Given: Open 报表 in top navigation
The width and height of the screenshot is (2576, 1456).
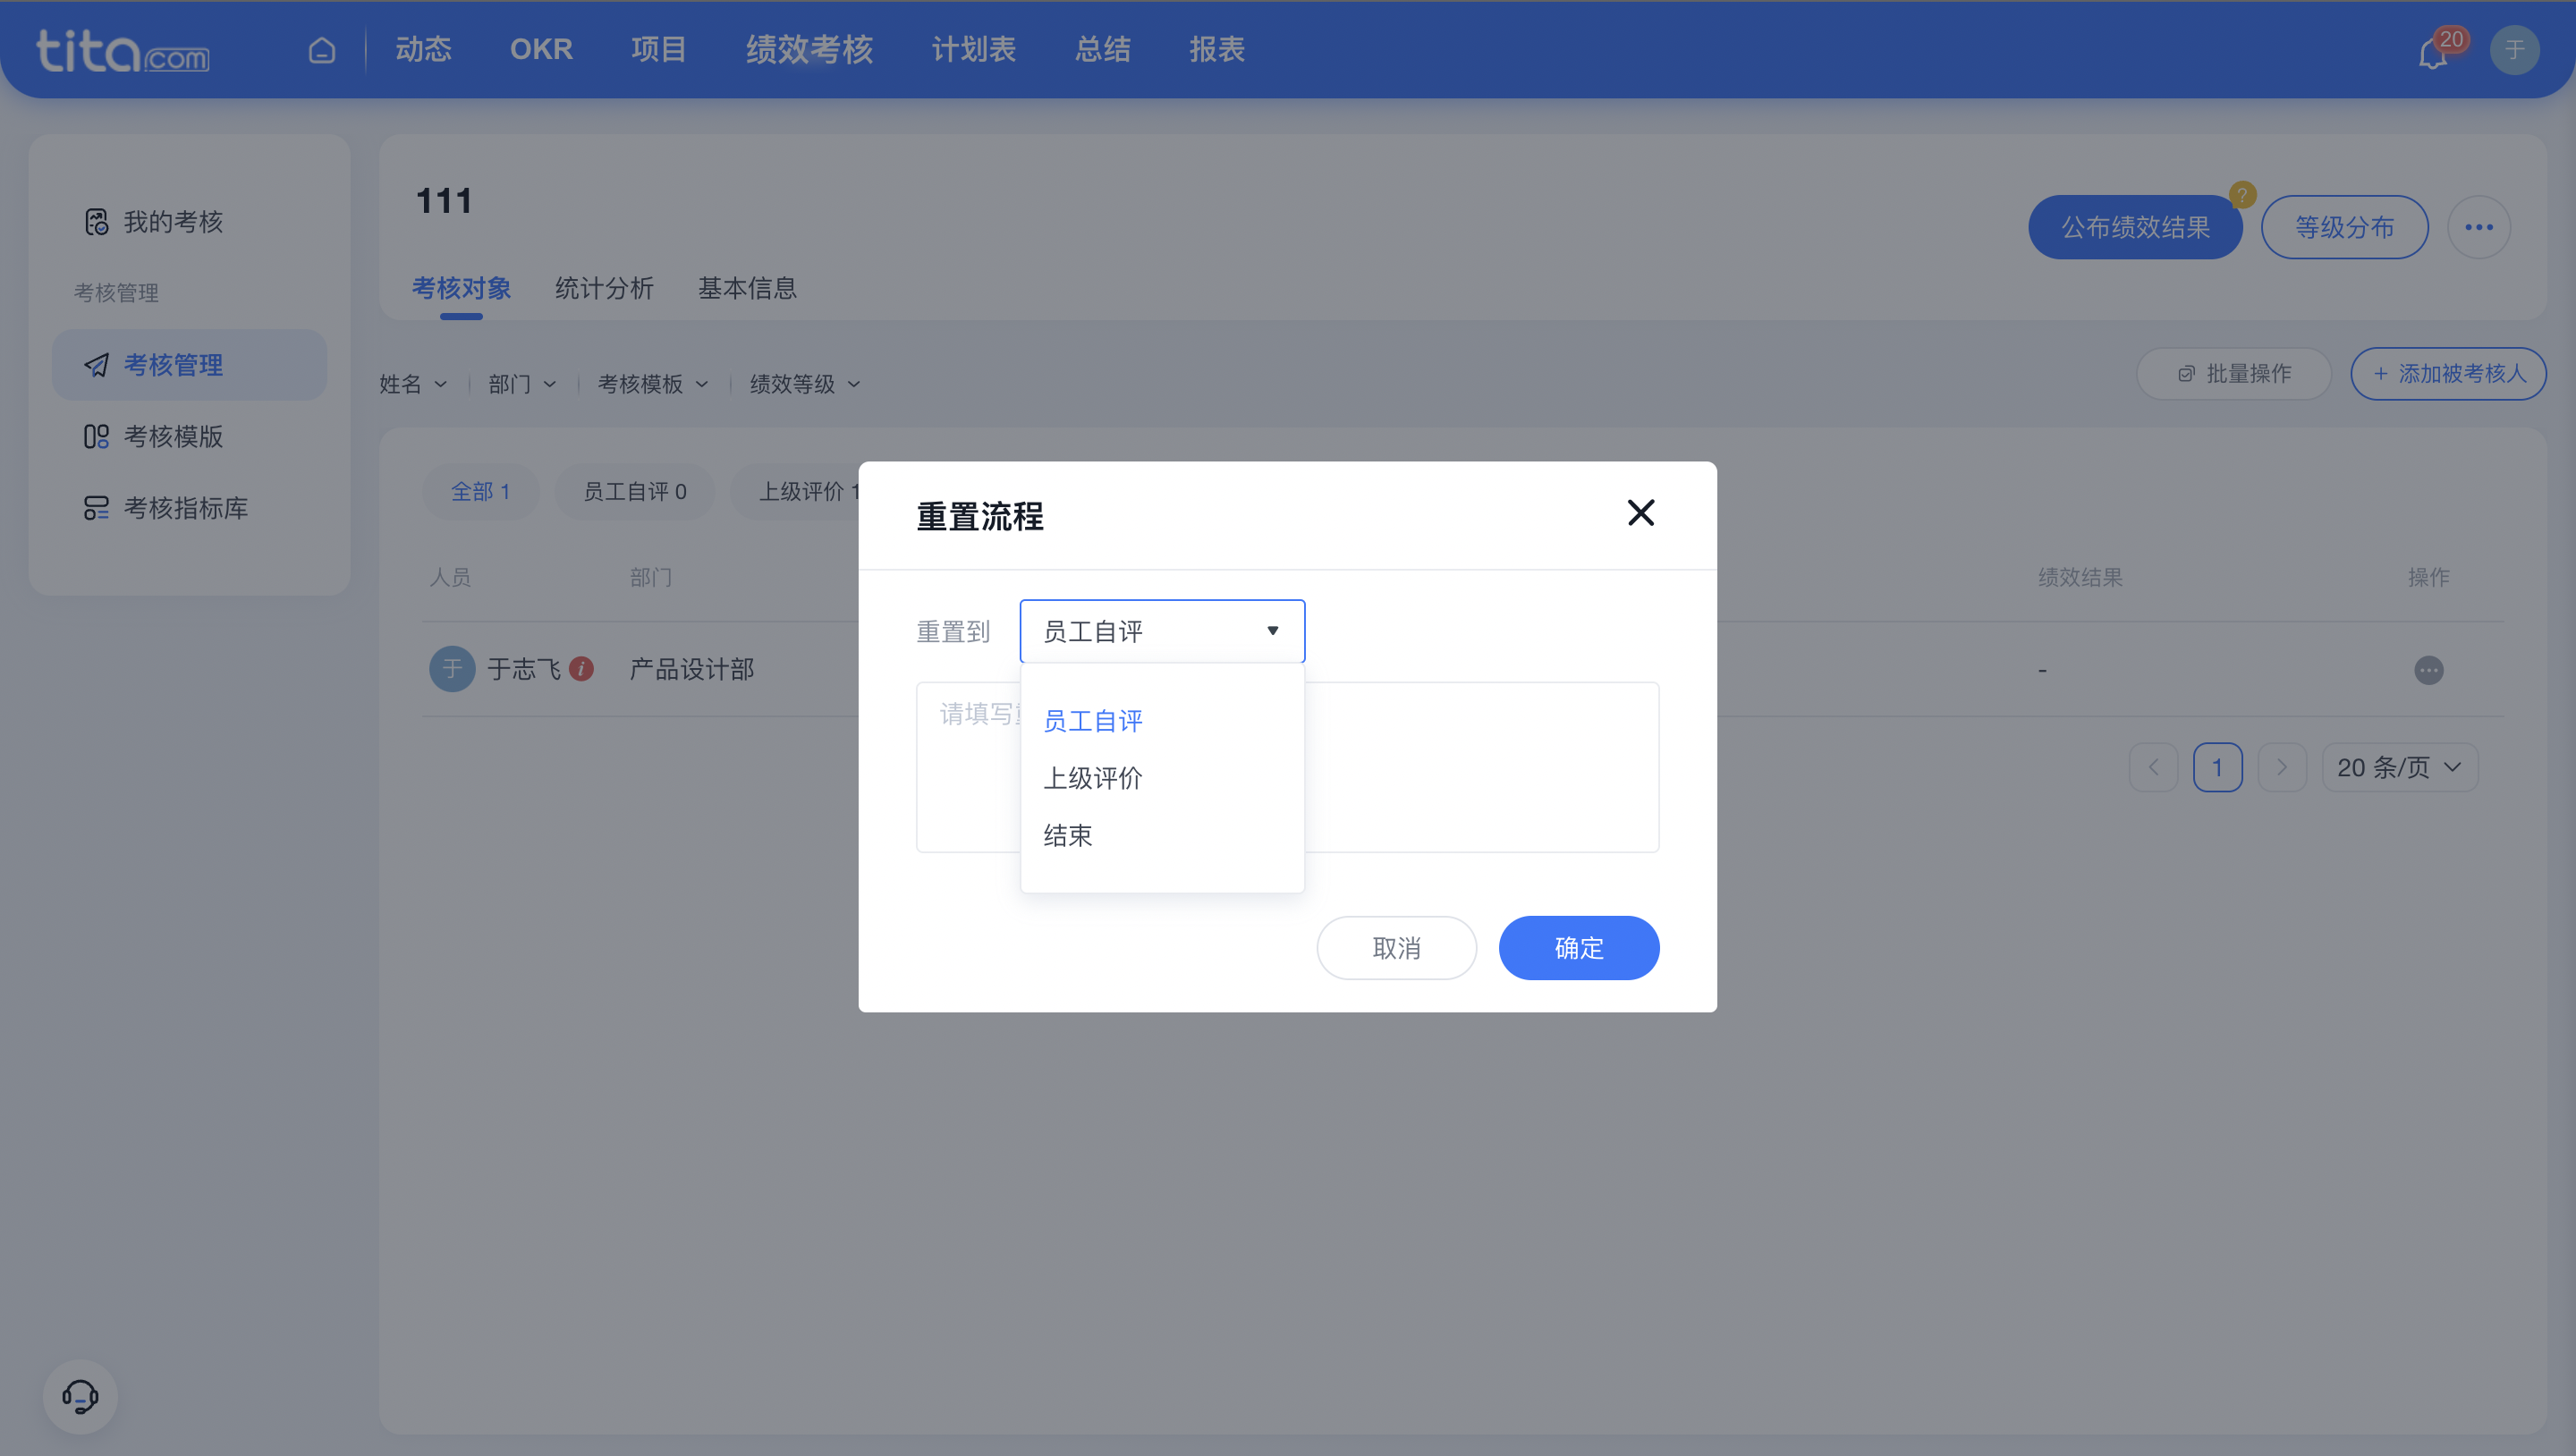Looking at the screenshot, I should pyautogui.click(x=1216, y=49).
